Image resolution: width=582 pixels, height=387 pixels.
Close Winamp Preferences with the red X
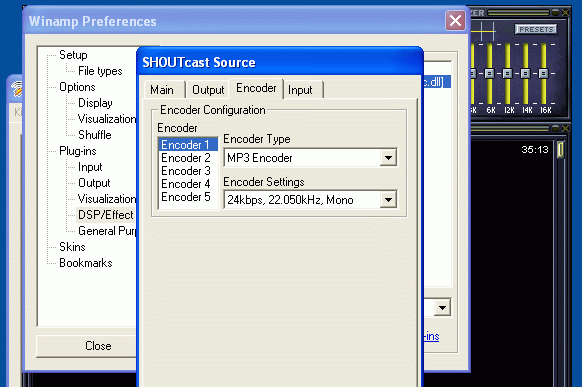455,21
